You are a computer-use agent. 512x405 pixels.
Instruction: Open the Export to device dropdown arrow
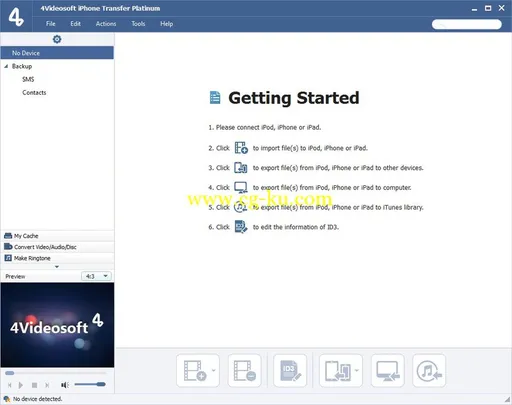coord(357,370)
